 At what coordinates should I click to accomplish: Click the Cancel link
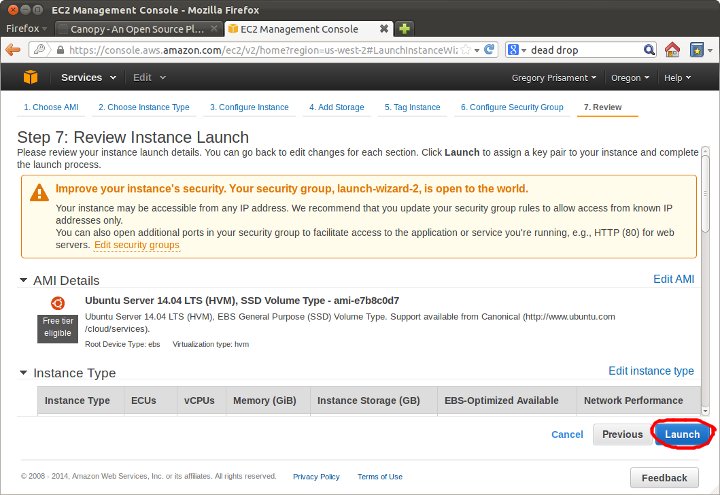[x=567, y=434]
